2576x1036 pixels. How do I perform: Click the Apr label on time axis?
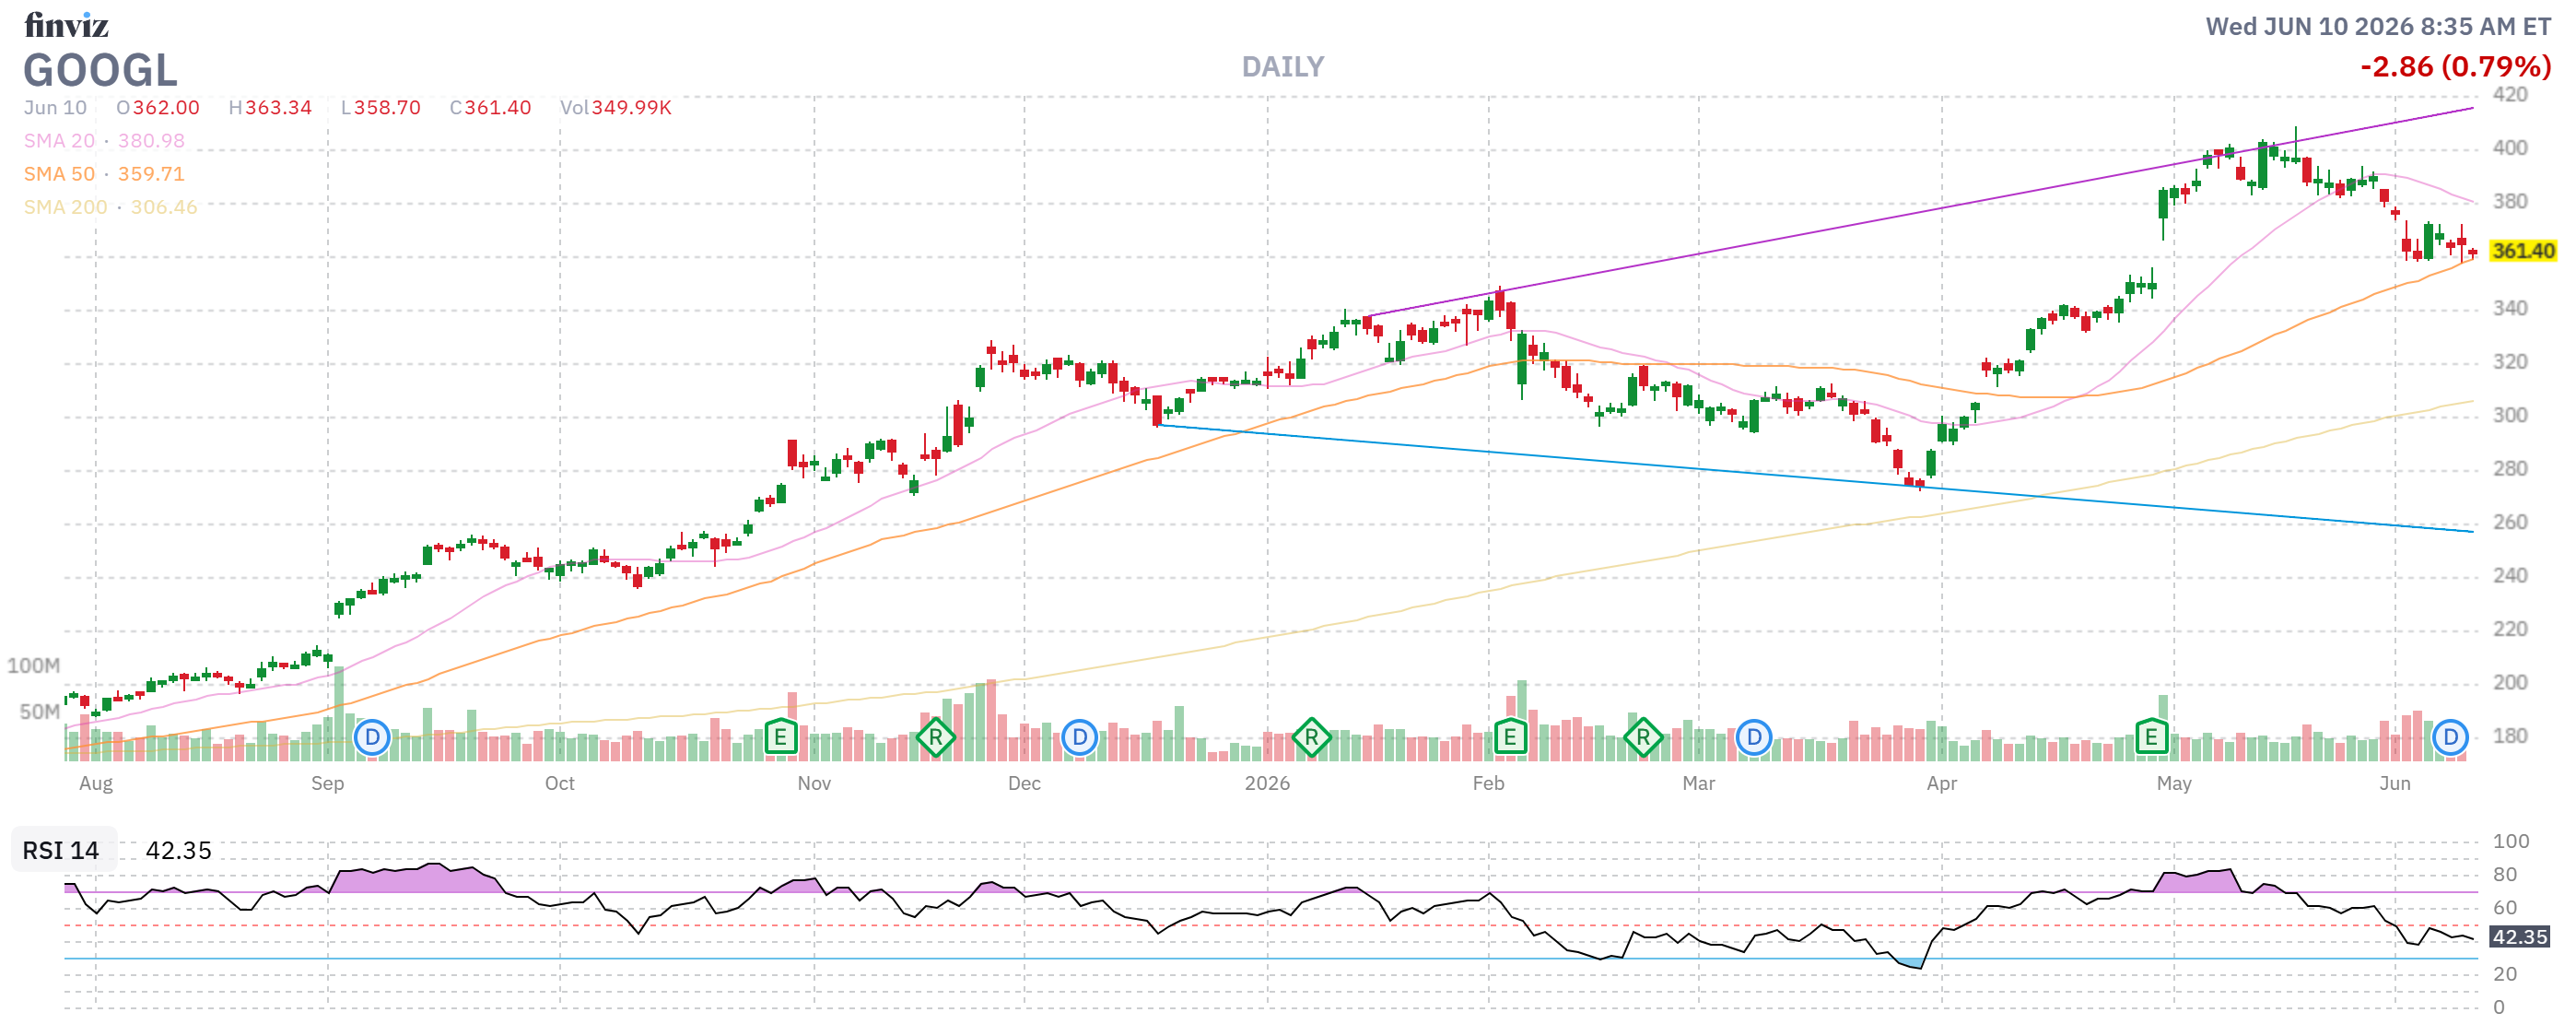click(1941, 783)
